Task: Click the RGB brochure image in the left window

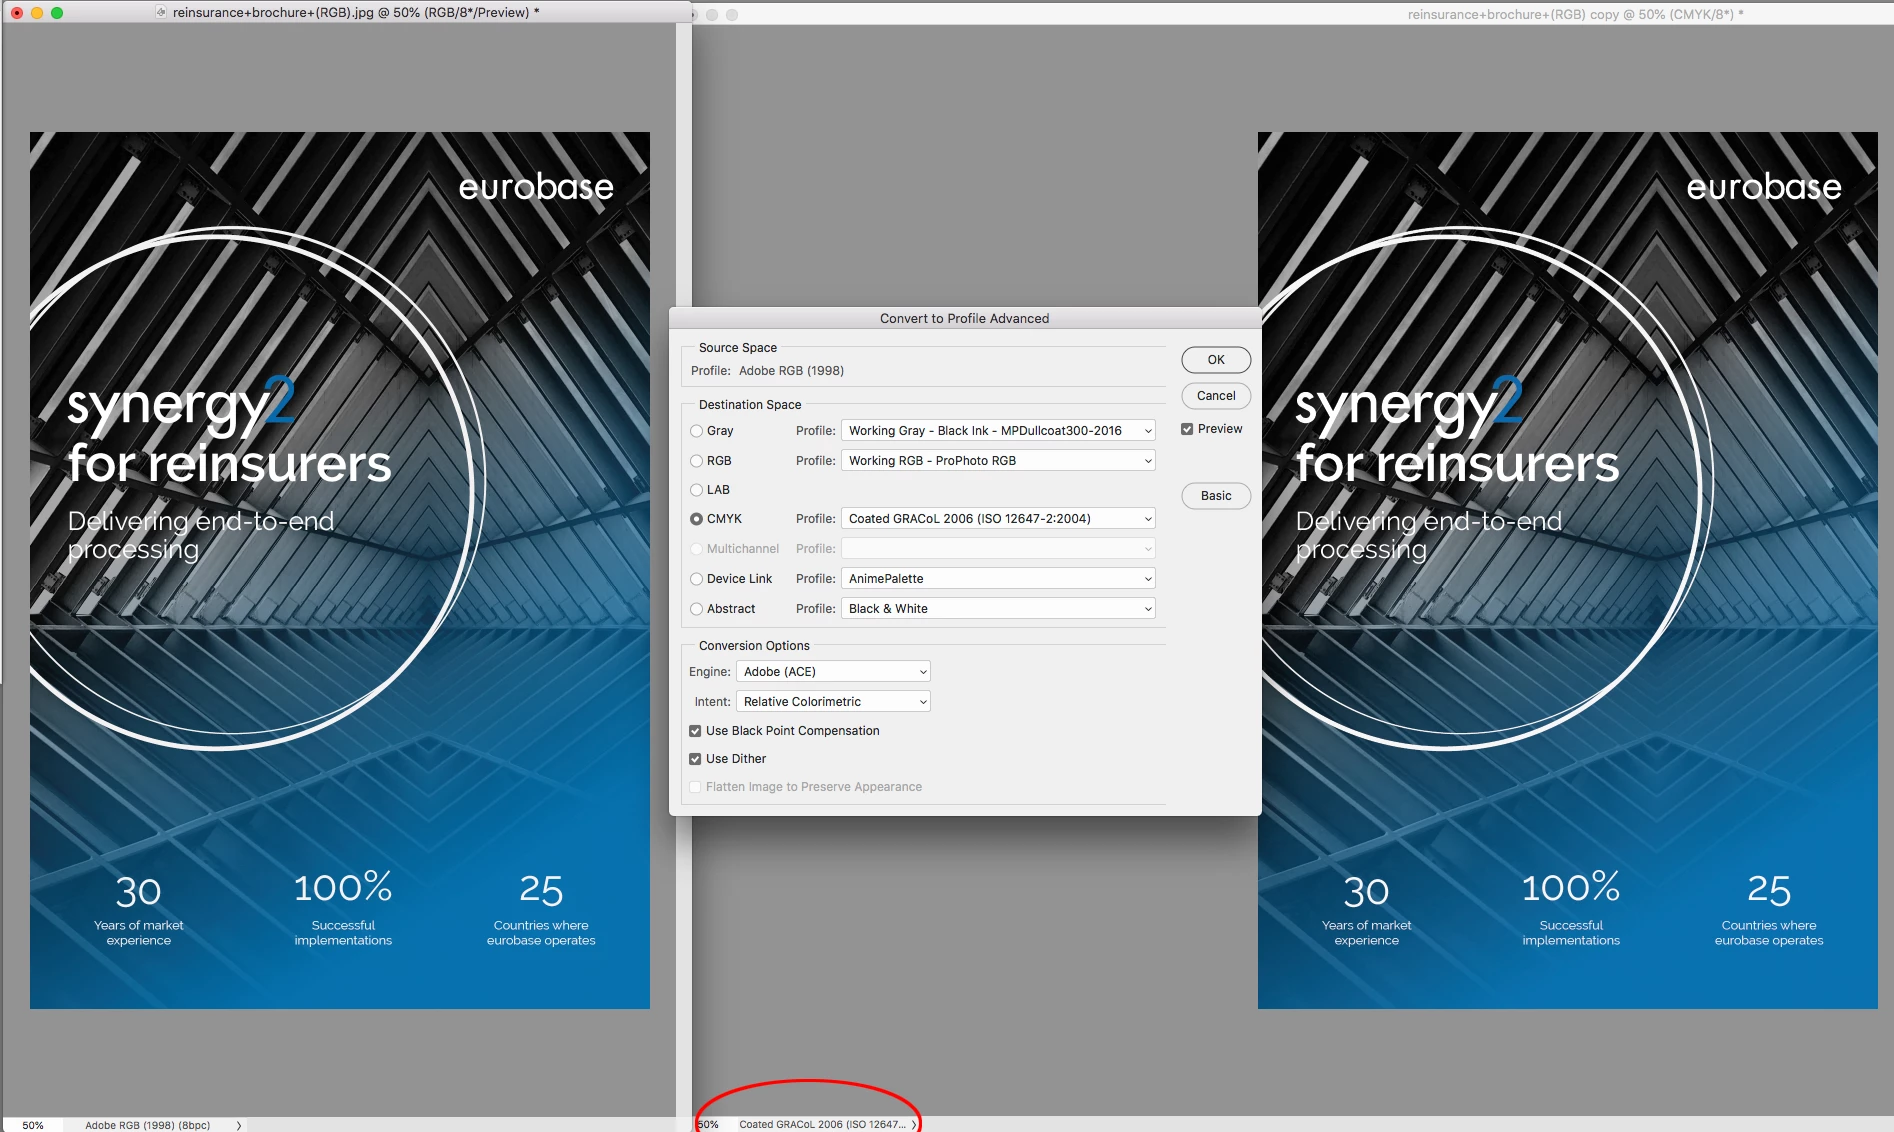Action: pyautogui.click(x=340, y=570)
